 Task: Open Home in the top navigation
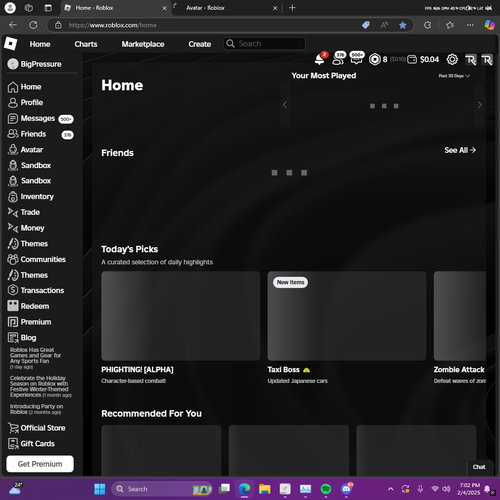[40, 44]
